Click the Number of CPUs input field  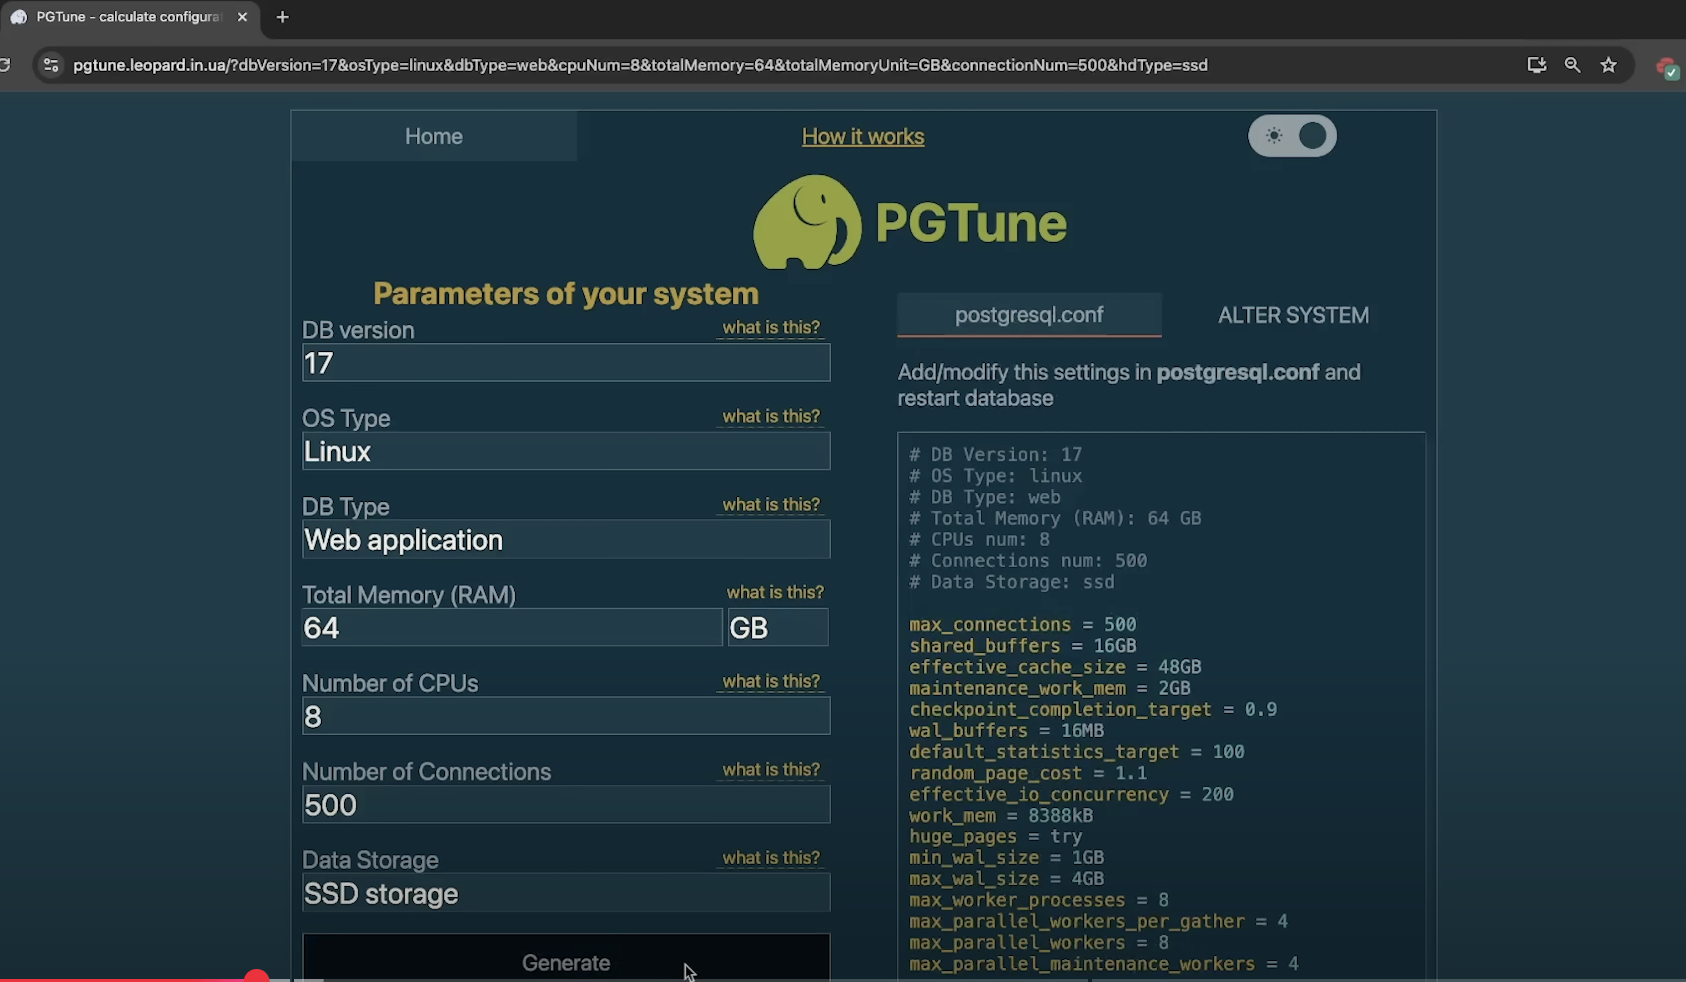(566, 716)
